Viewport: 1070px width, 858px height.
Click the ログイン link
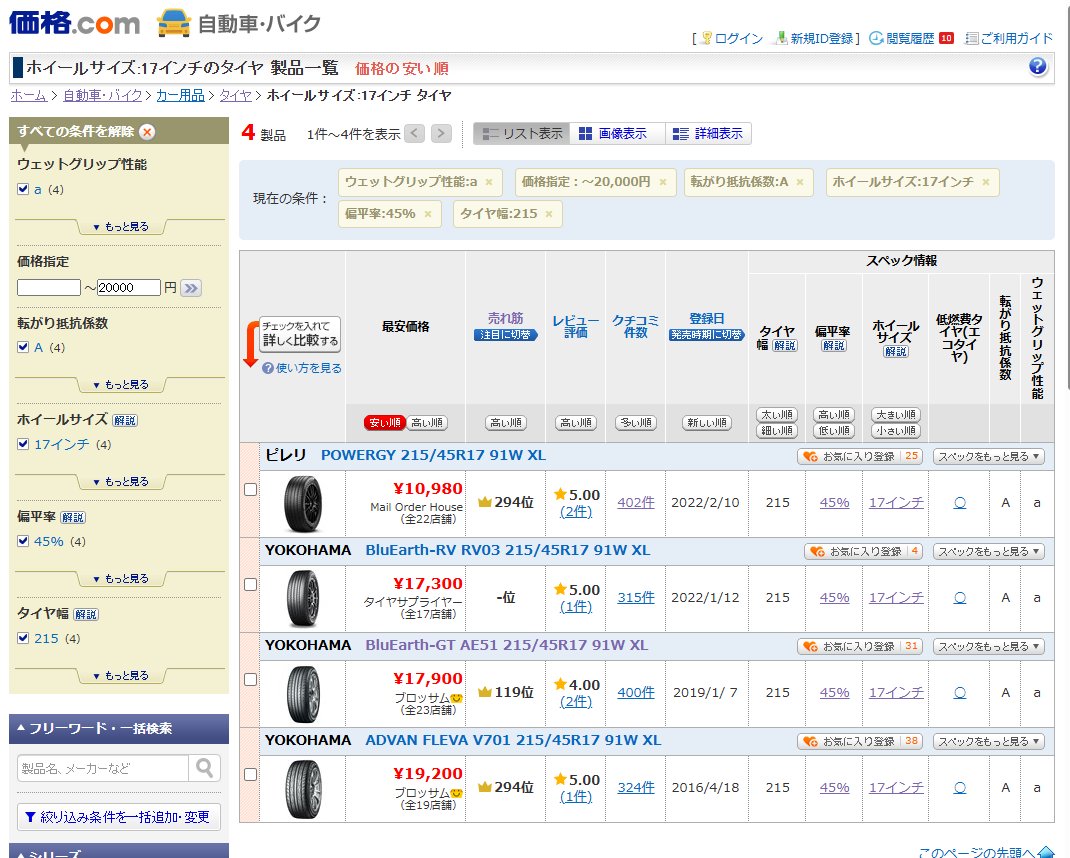[738, 38]
